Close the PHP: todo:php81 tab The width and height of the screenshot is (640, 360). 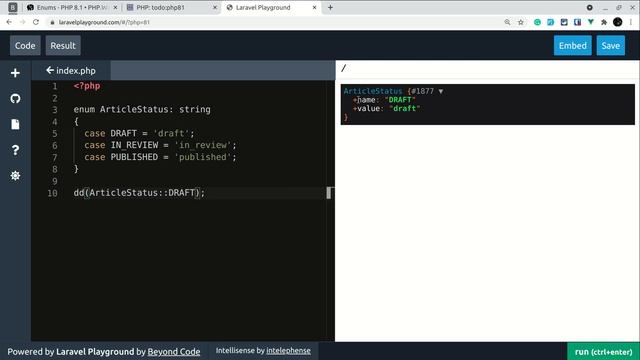click(x=215, y=7)
